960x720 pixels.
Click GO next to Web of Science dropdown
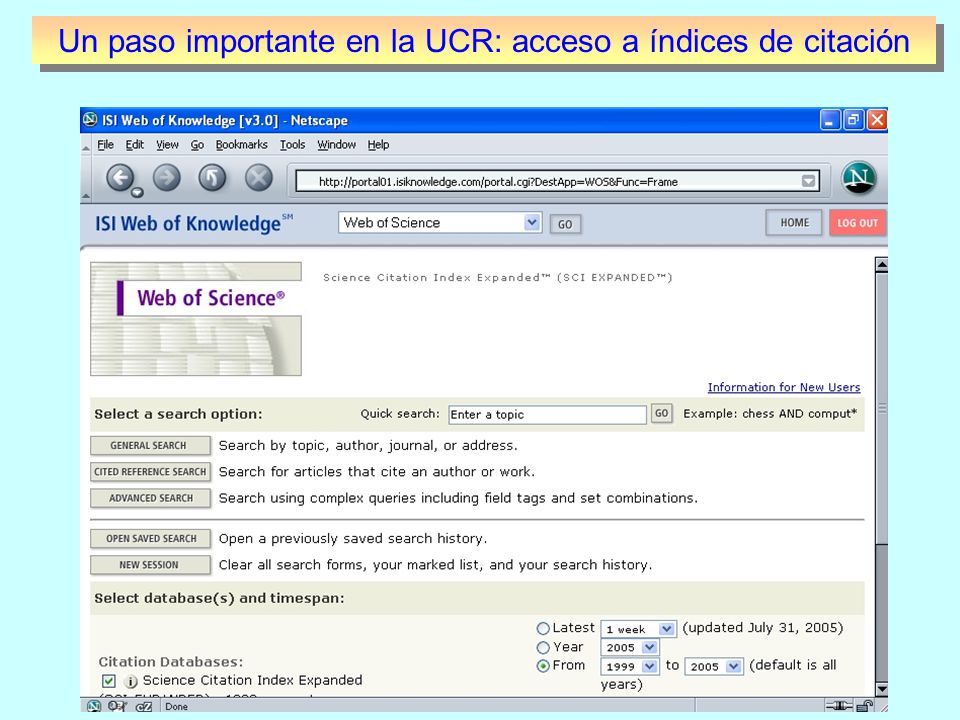565,224
